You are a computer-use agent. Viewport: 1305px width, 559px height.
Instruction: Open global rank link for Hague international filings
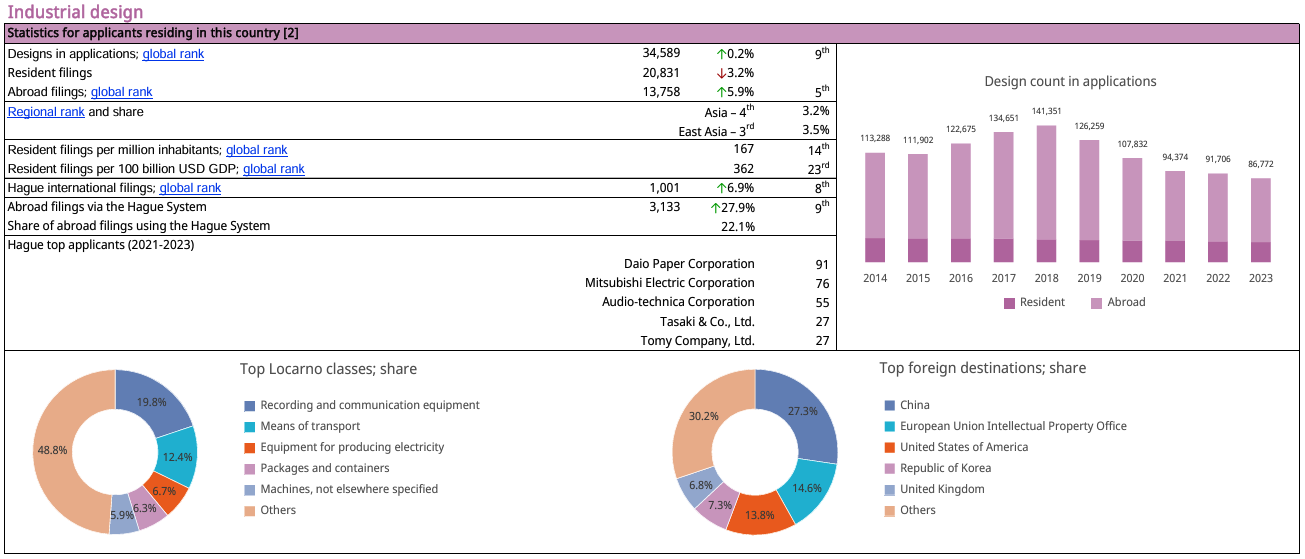(190, 188)
